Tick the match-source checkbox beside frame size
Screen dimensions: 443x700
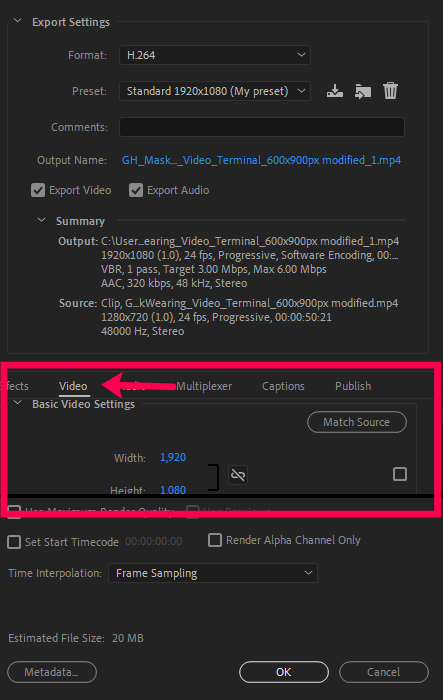(400, 474)
